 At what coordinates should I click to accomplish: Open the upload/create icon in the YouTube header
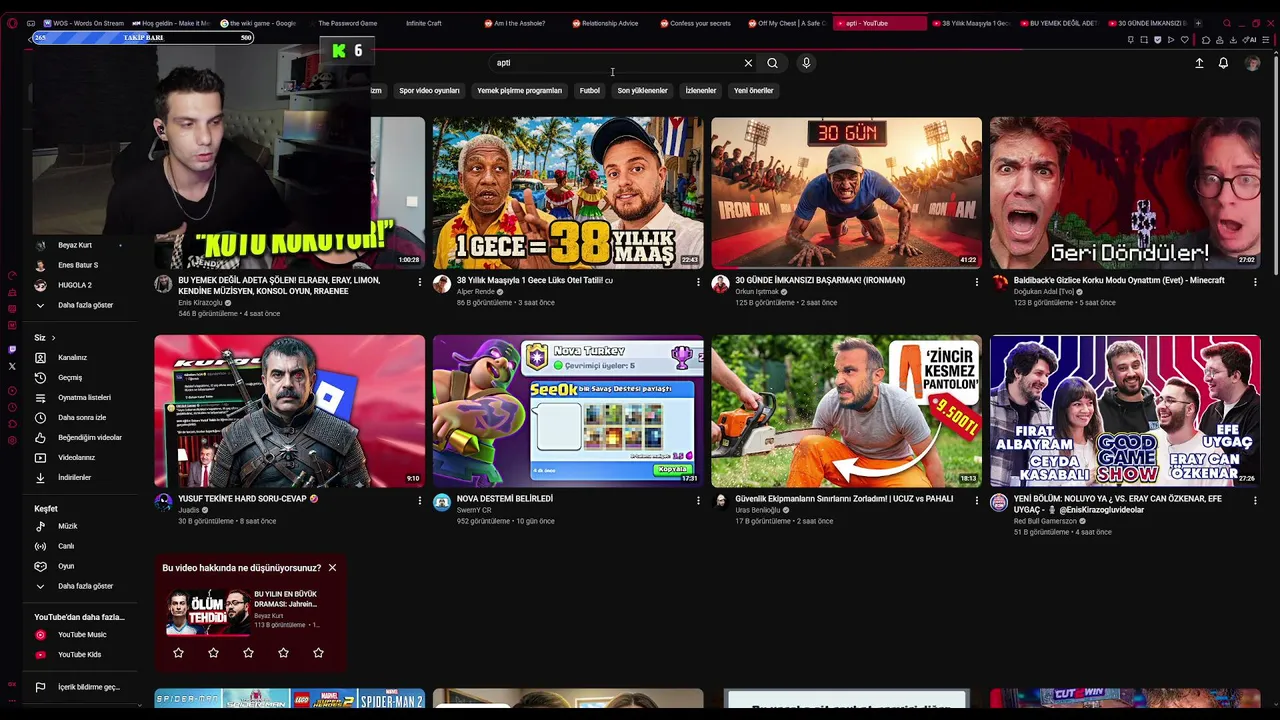[x=1199, y=63]
